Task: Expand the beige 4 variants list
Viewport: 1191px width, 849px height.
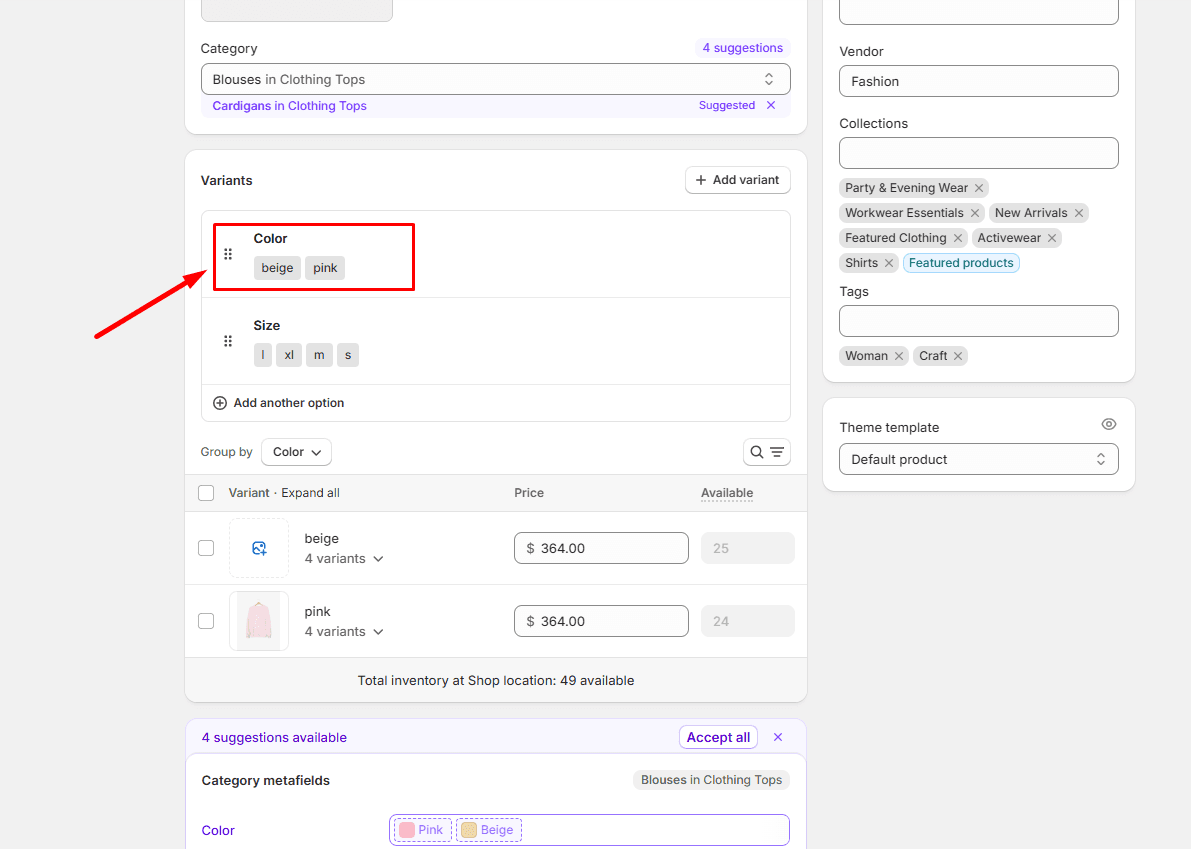Action: pyautogui.click(x=344, y=559)
